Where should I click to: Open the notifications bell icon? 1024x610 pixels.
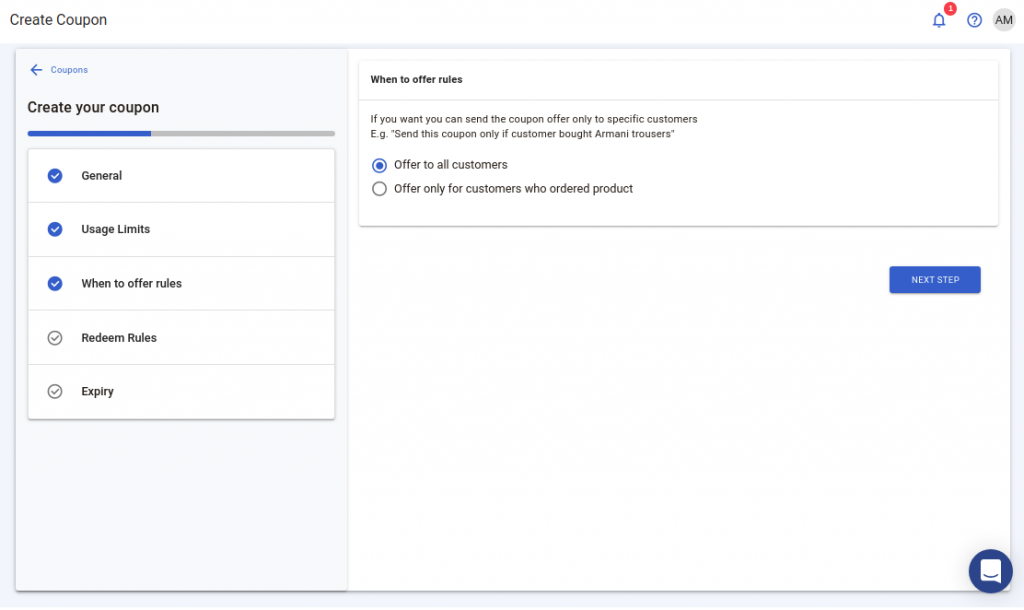(x=938, y=21)
